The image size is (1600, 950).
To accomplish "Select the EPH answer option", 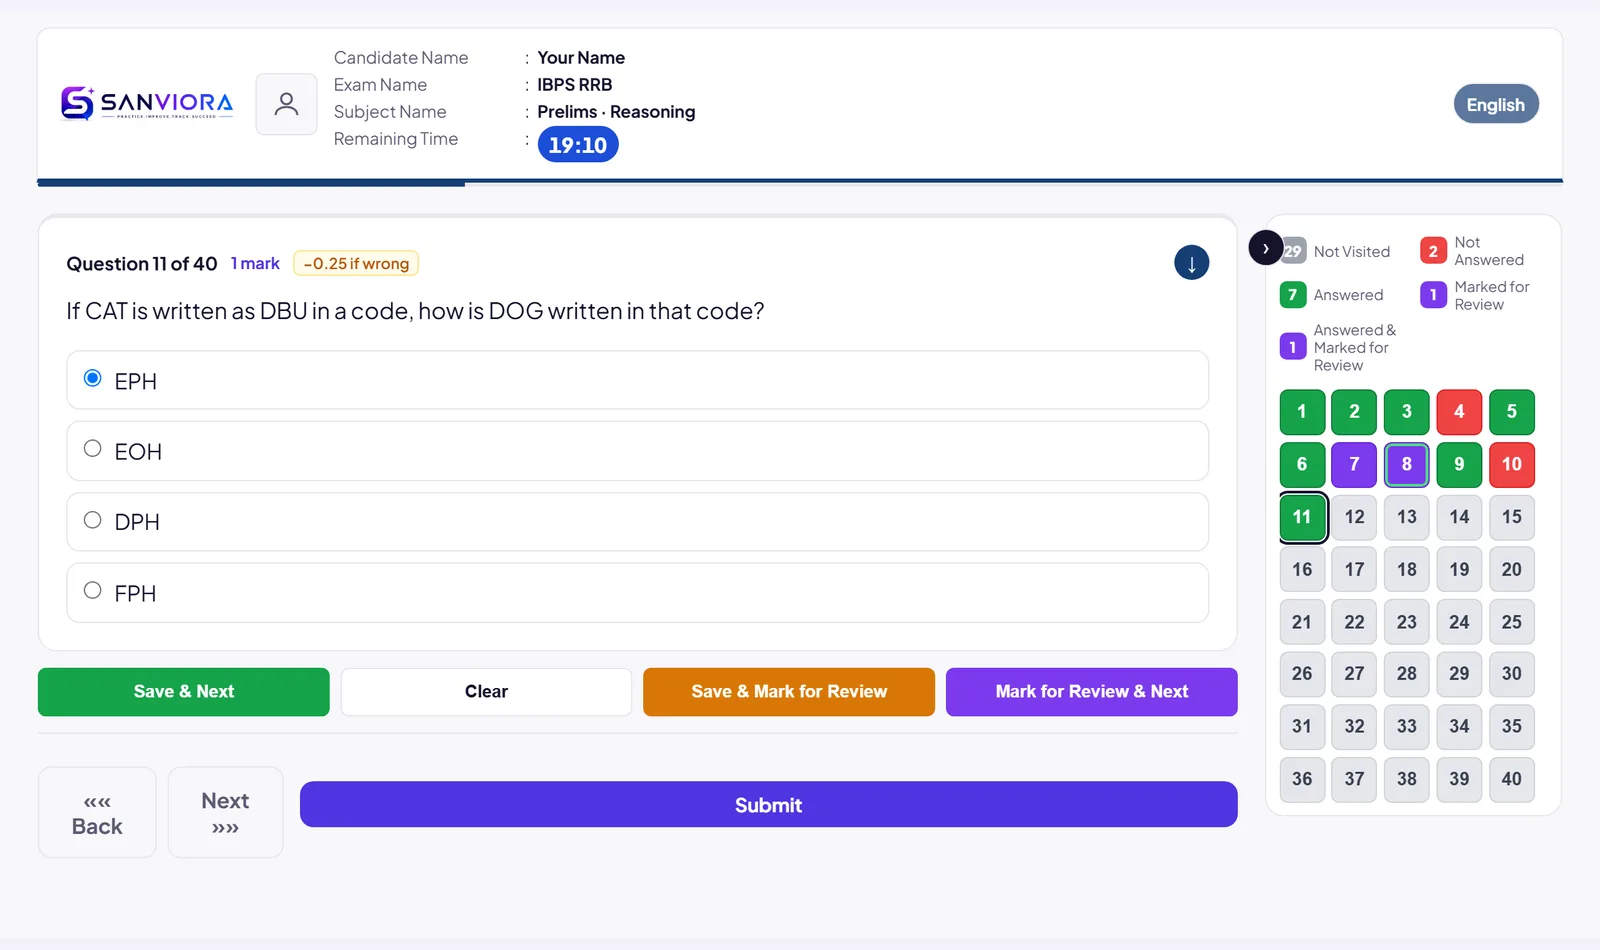I will tap(637, 380).
